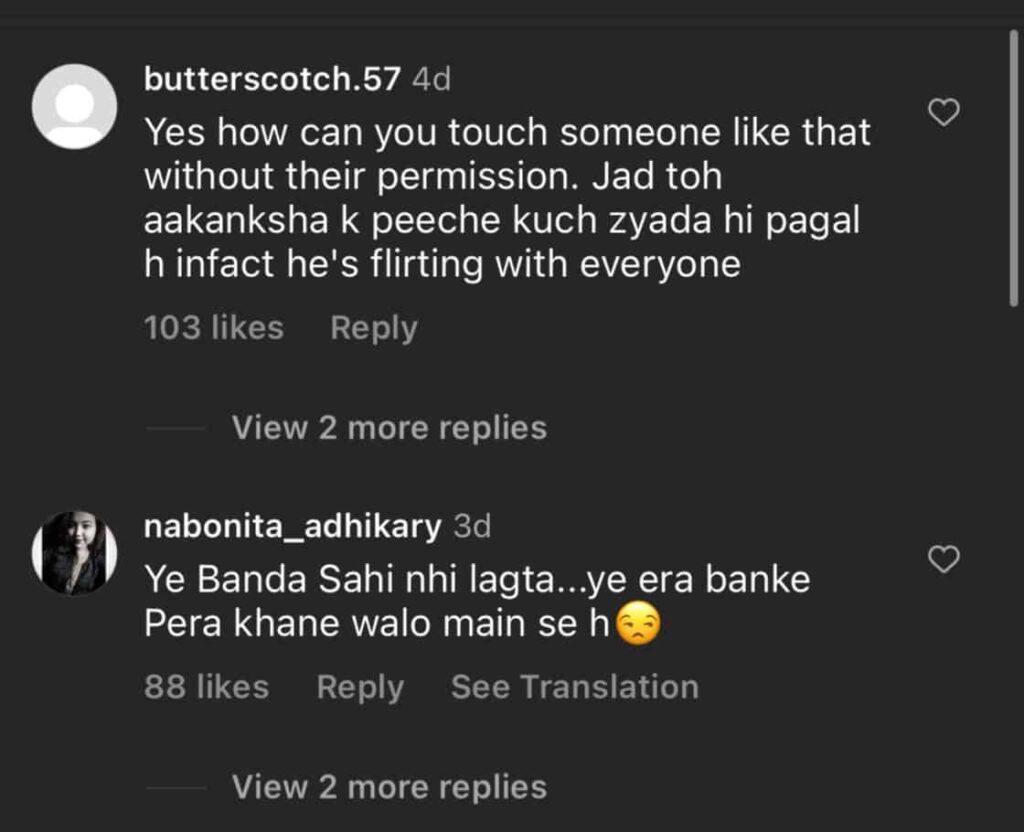This screenshot has height=832, width=1024.
Task: Click See Translation on nabonita_adhikary's comment
Action: point(574,687)
